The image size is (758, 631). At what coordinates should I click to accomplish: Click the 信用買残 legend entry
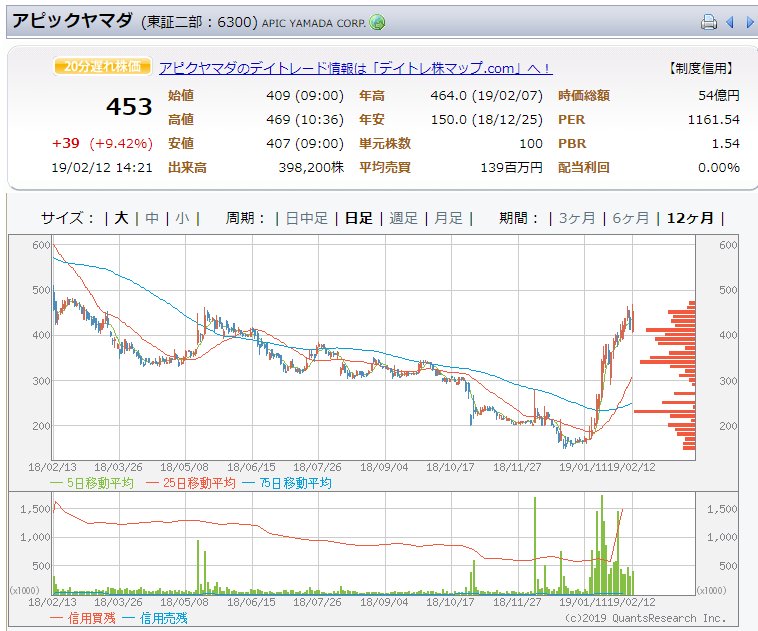tap(83, 618)
